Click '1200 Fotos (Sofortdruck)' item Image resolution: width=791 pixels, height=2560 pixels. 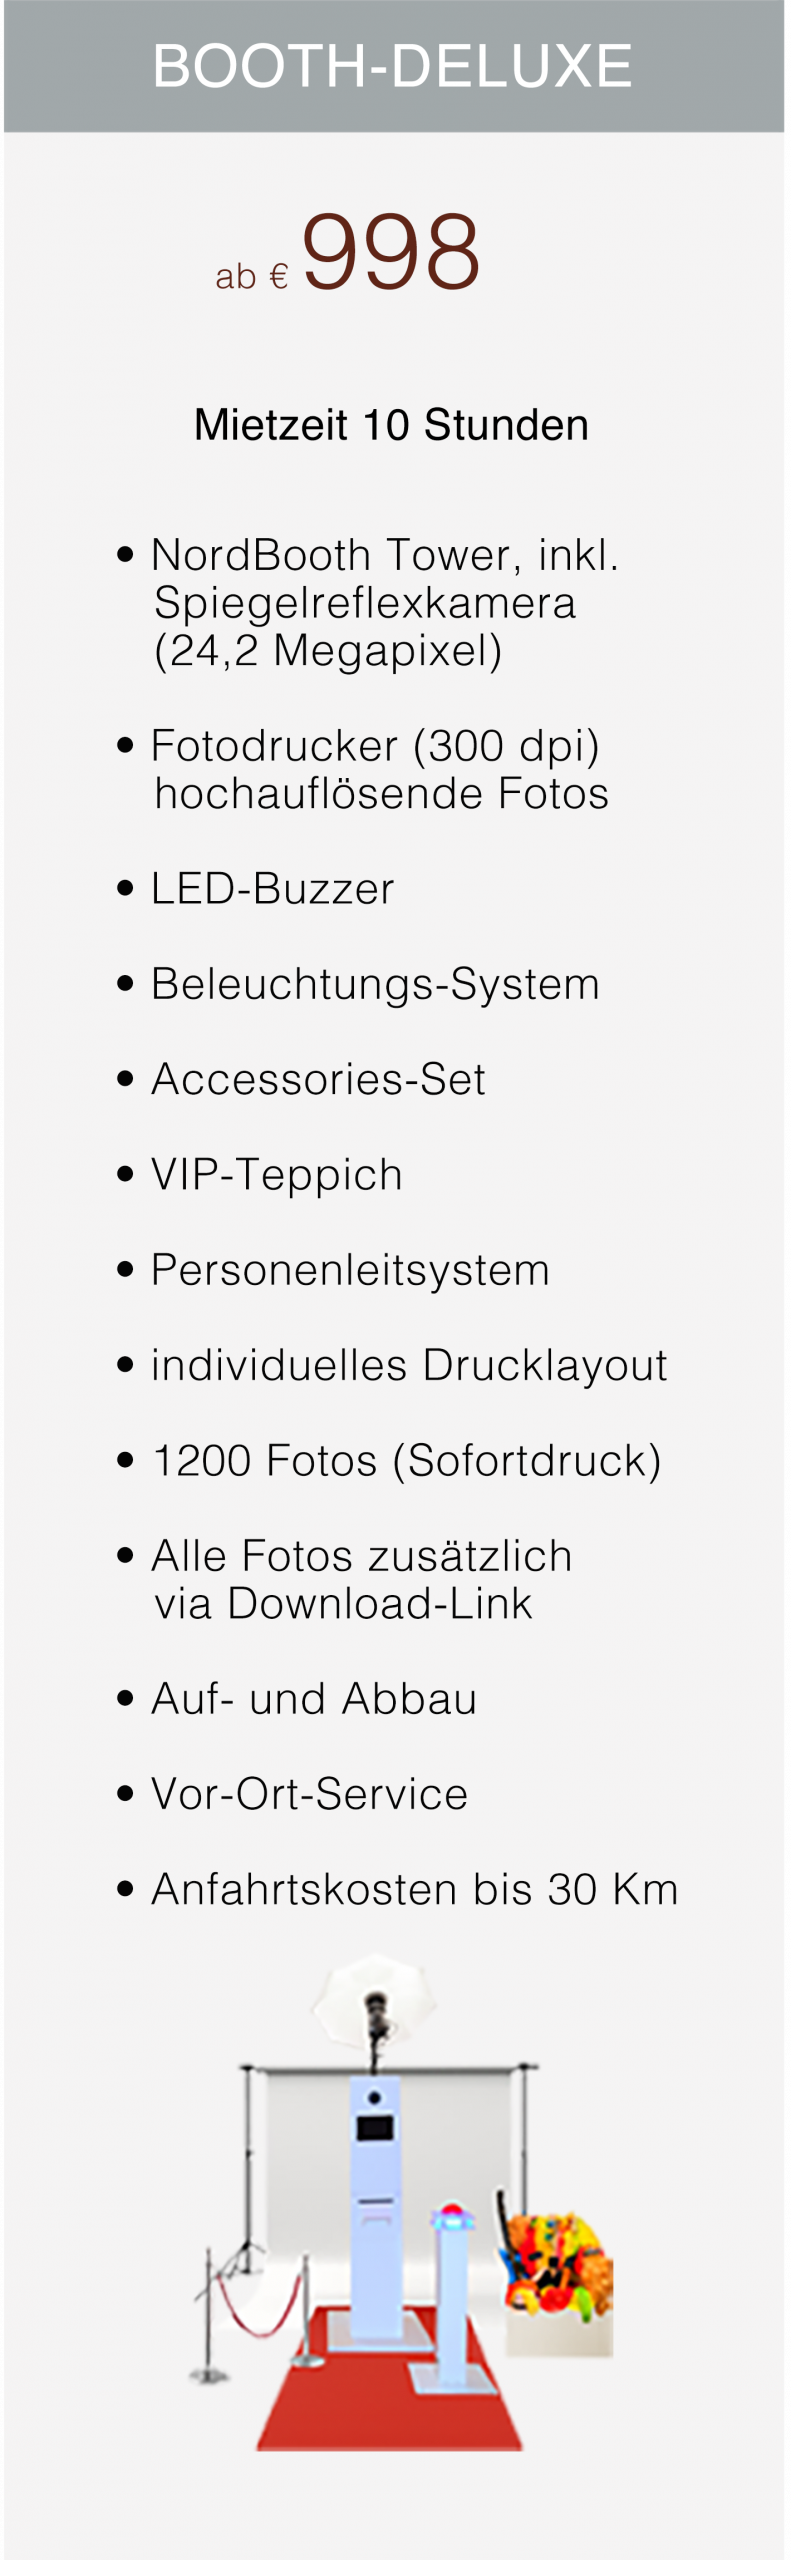tap(406, 1461)
